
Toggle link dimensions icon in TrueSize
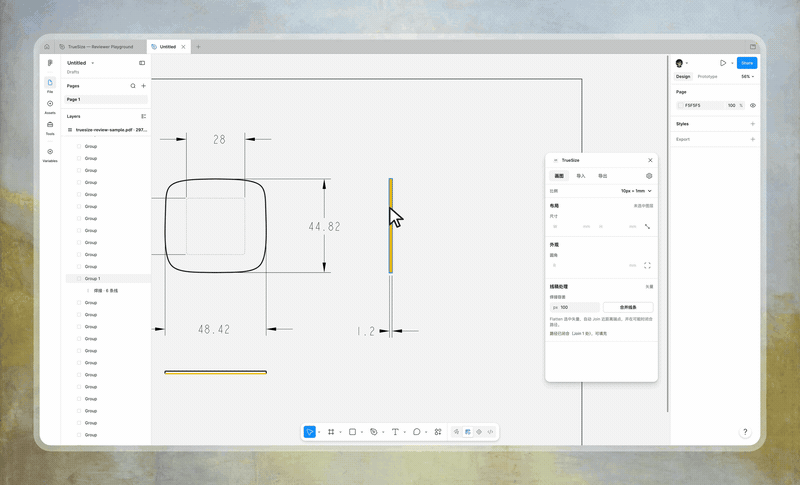[647, 226]
